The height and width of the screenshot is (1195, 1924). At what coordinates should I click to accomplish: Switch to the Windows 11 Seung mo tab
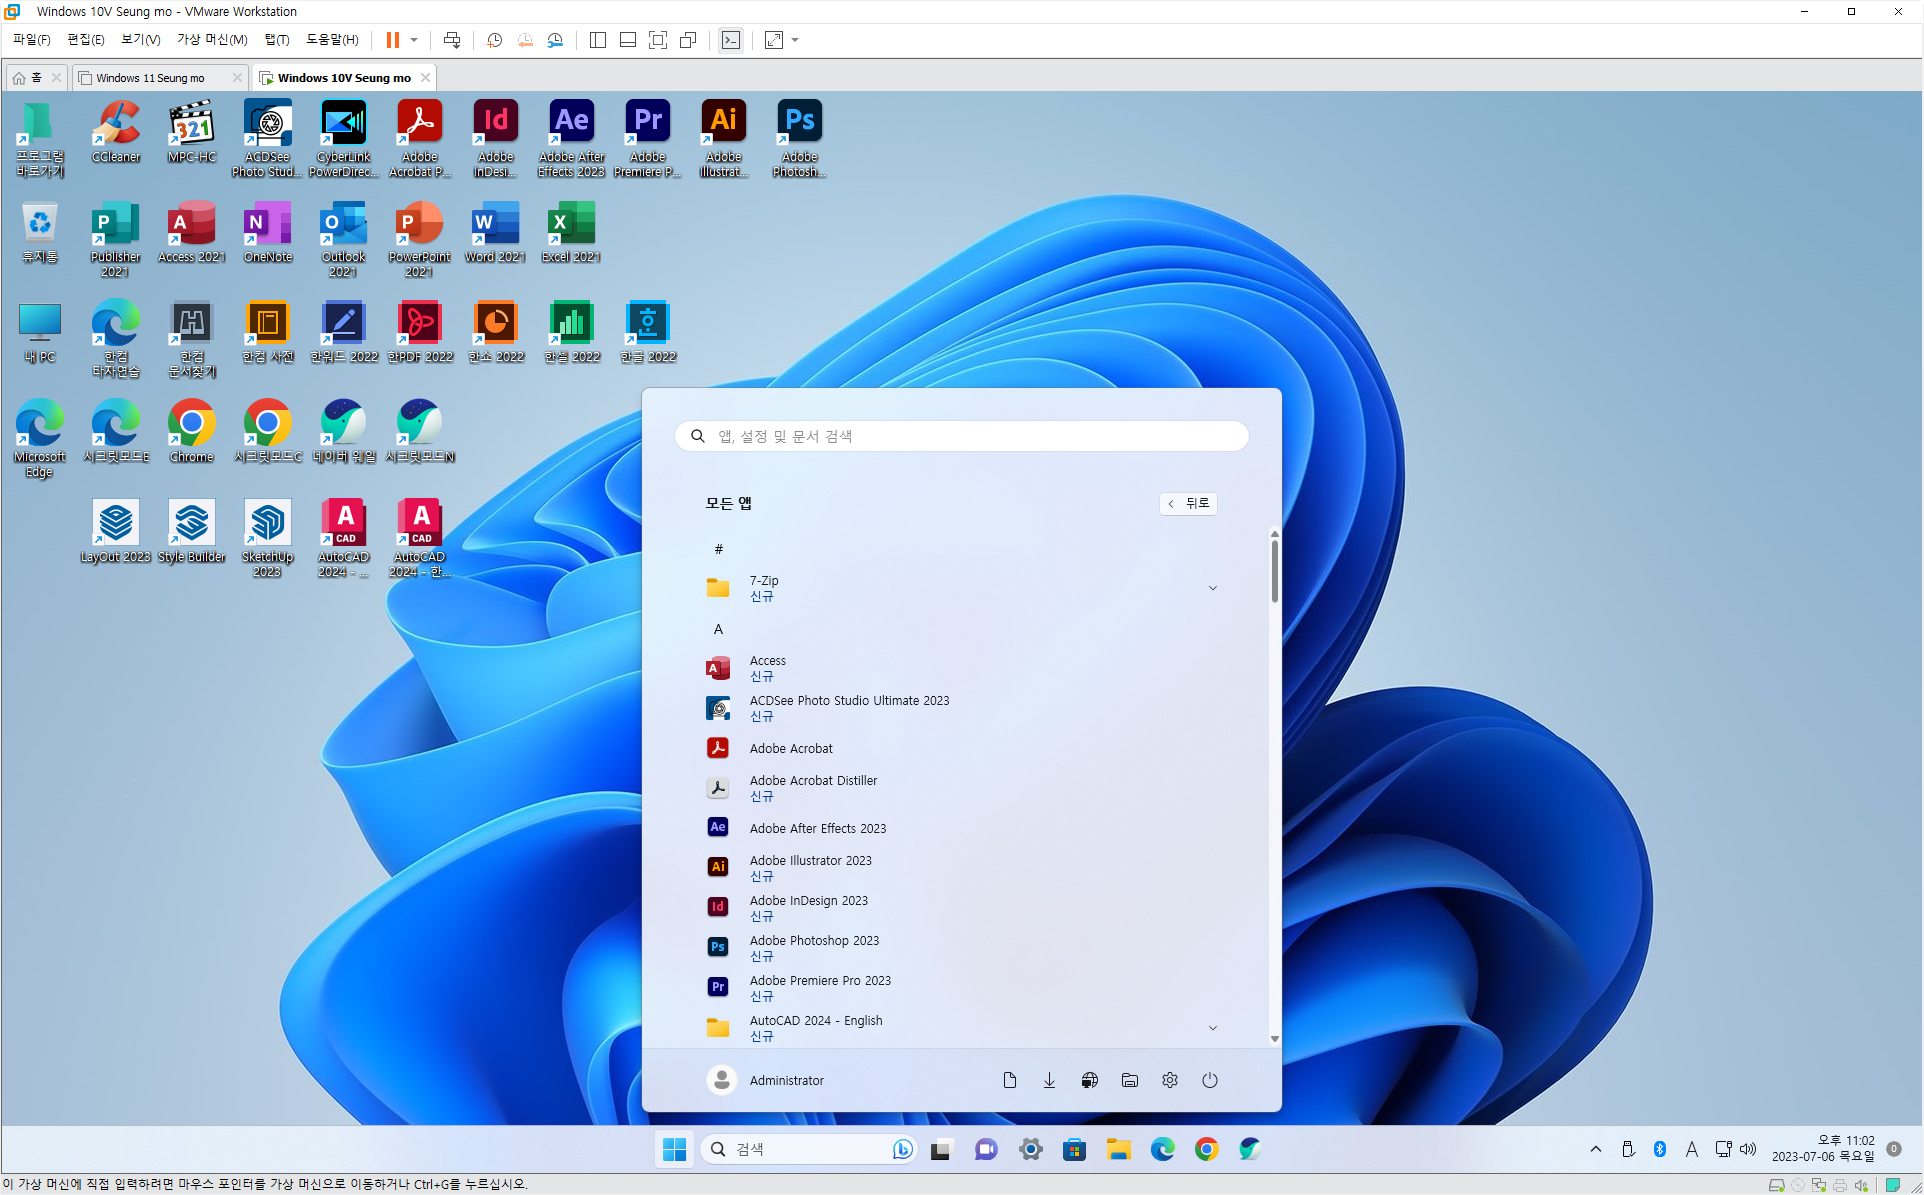point(152,77)
